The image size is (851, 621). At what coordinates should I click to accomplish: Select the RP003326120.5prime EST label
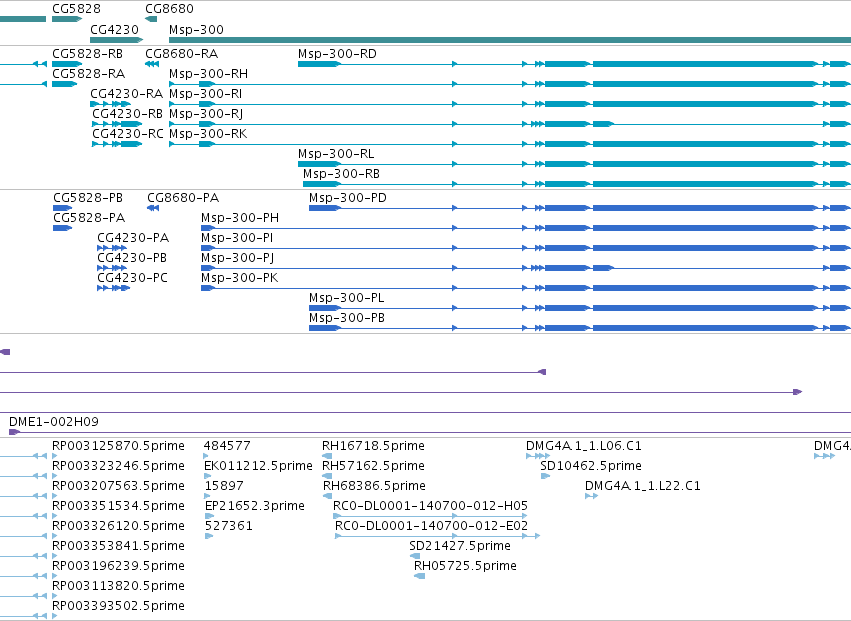click(118, 527)
